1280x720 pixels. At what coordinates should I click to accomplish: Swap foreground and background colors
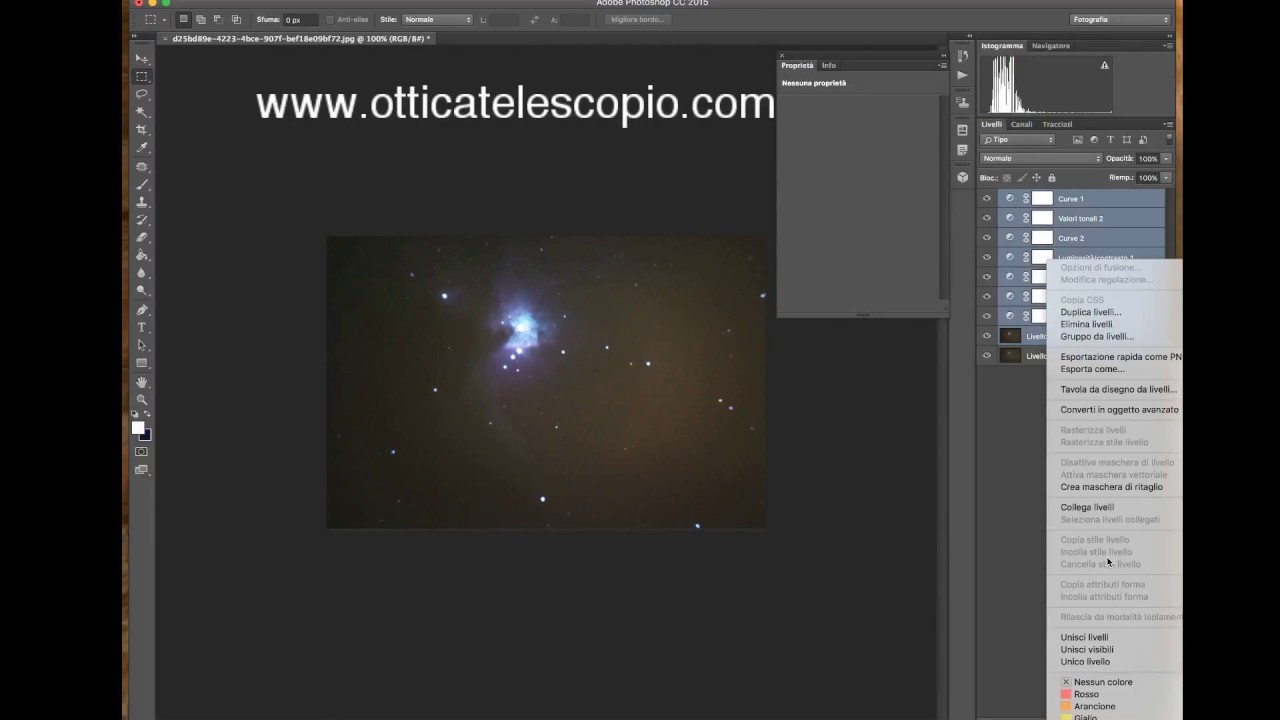pos(148,414)
